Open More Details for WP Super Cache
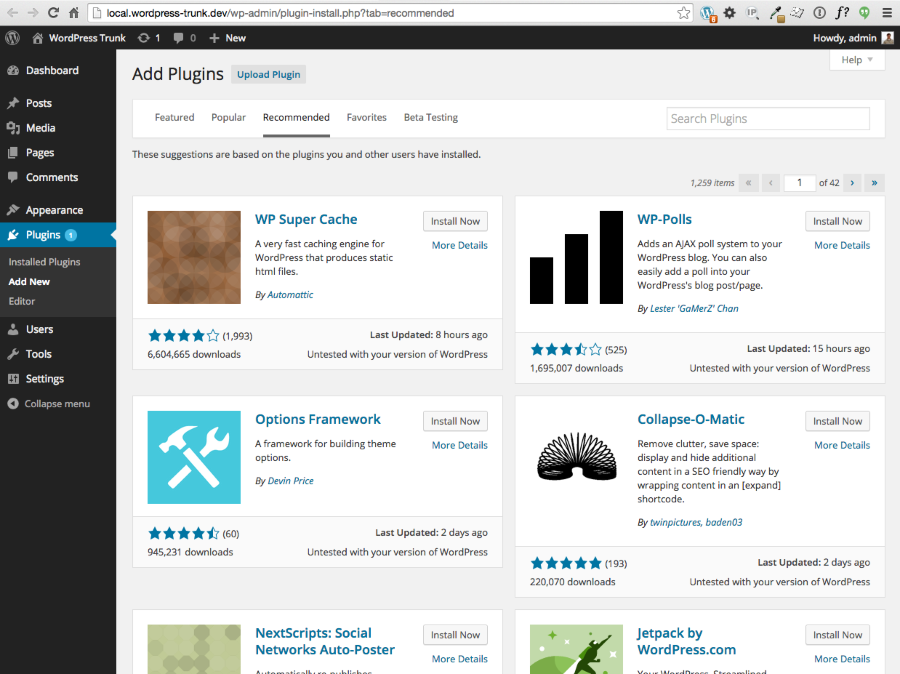The height and width of the screenshot is (674, 900). point(460,245)
